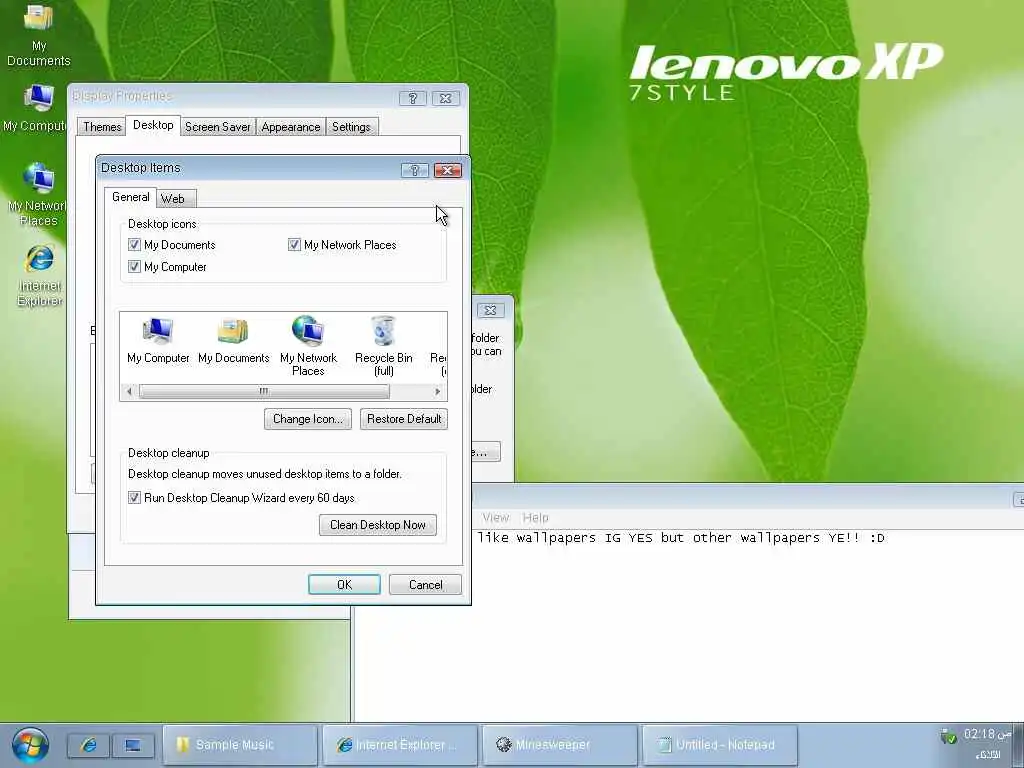
Task: Open the Settings tab in Display Properties
Action: click(351, 127)
